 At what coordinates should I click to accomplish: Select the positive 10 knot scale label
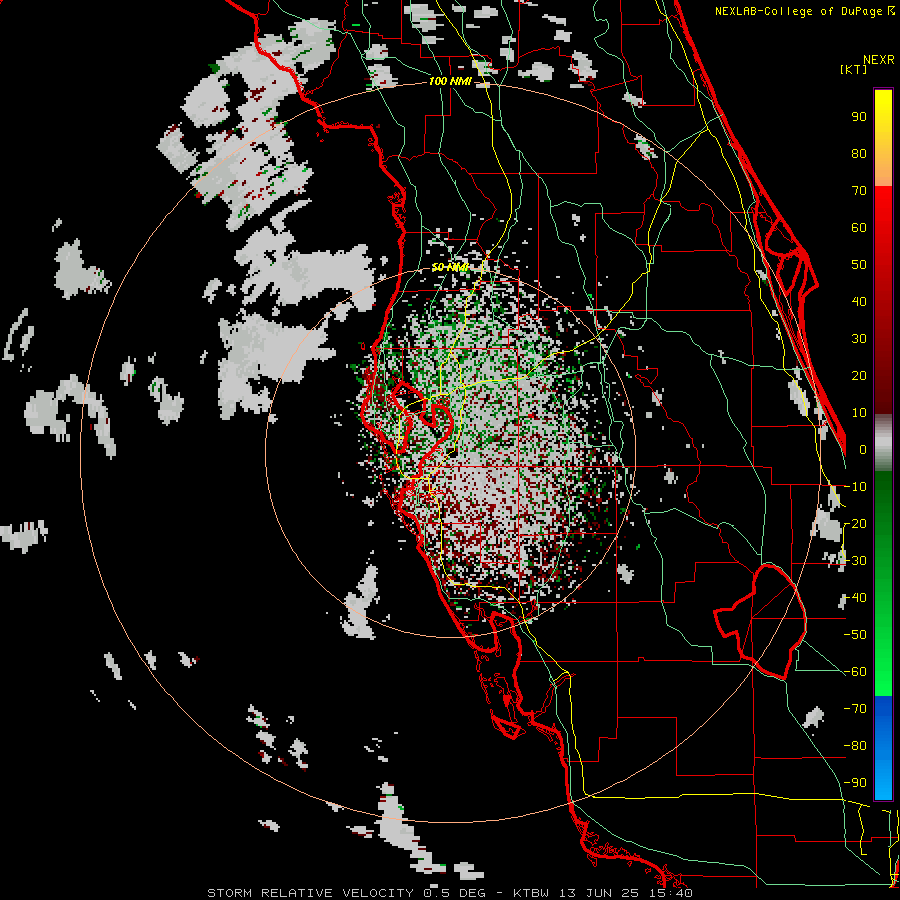click(x=859, y=413)
